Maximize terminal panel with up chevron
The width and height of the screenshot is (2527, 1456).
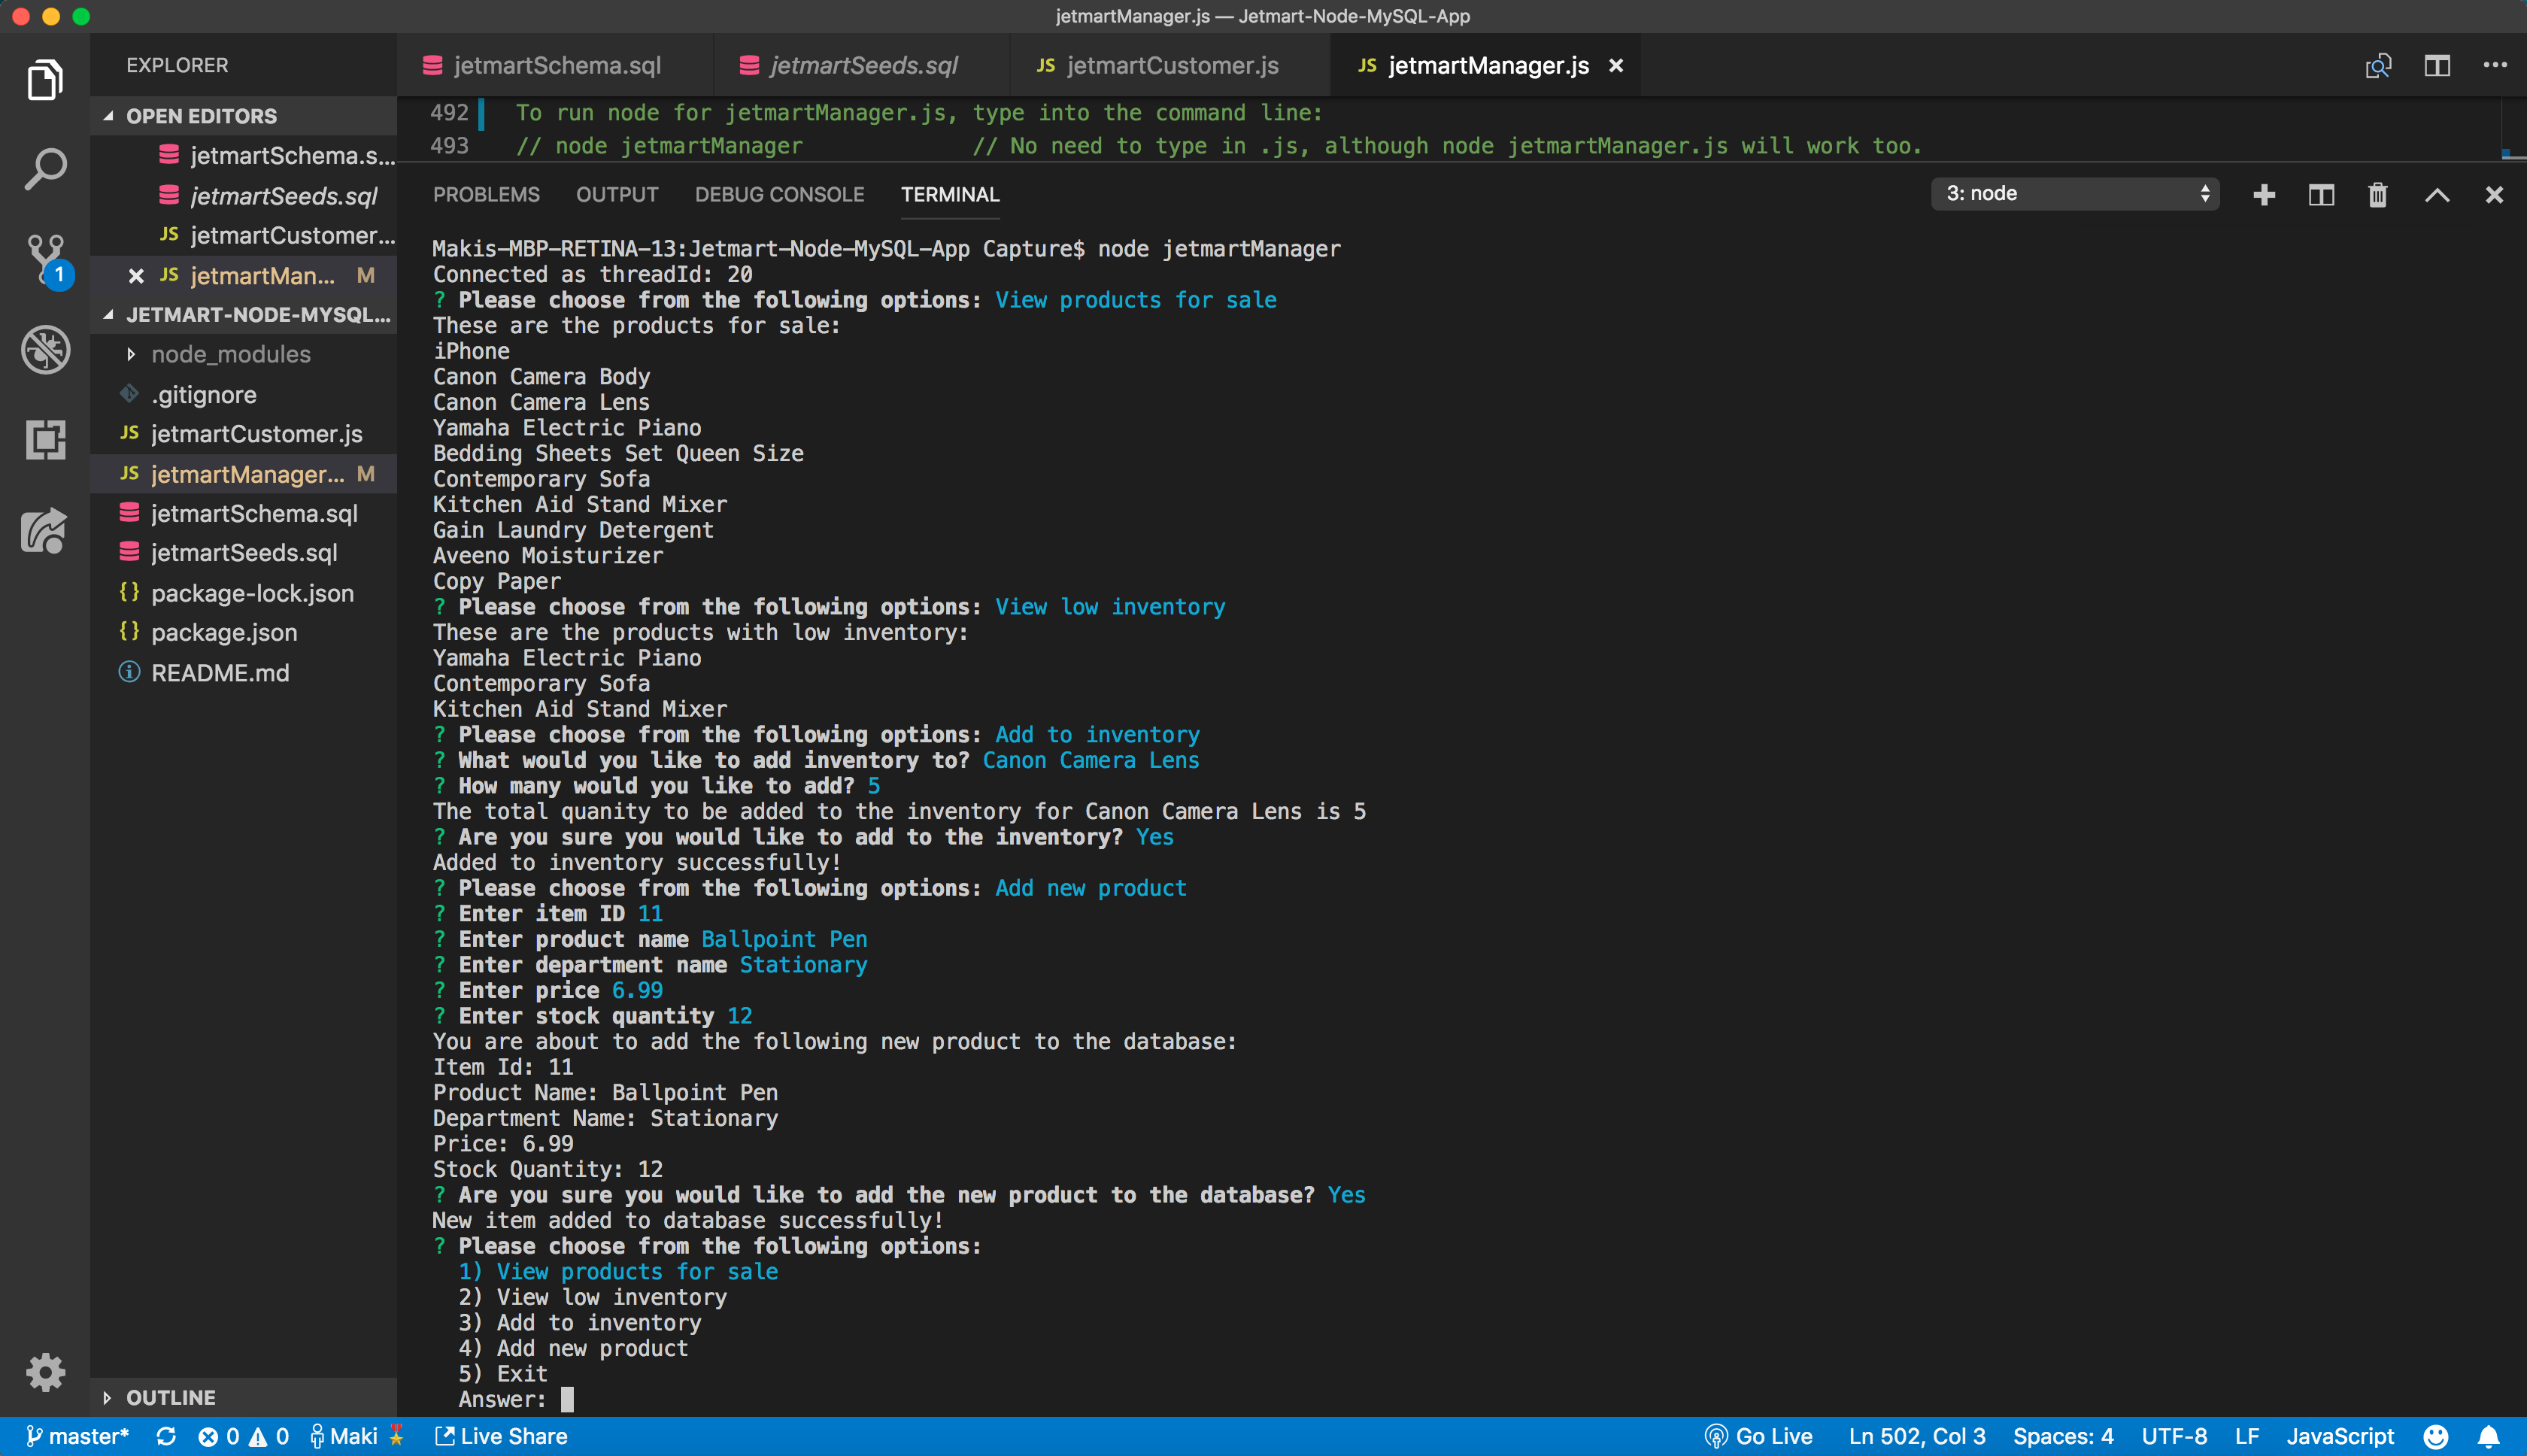pyautogui.click(x=2436, y=194)
